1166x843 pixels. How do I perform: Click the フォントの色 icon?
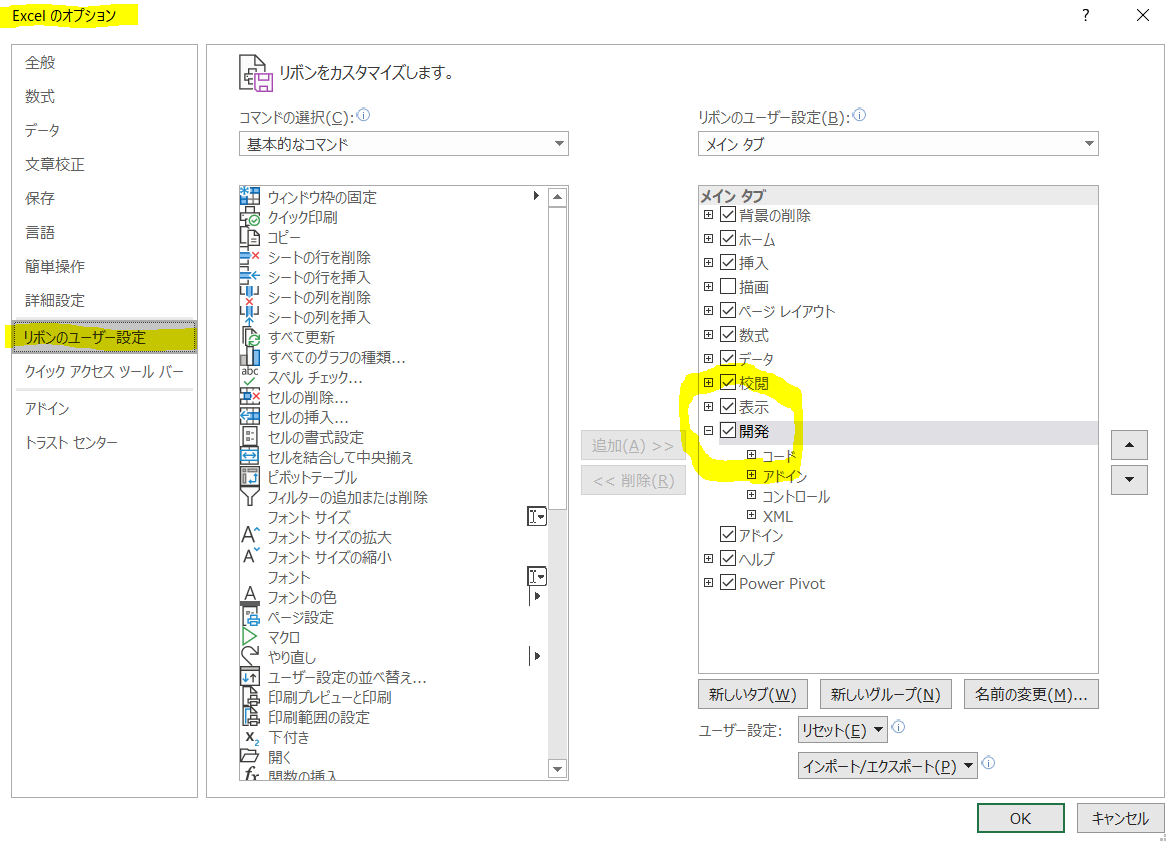click(250, 596)
